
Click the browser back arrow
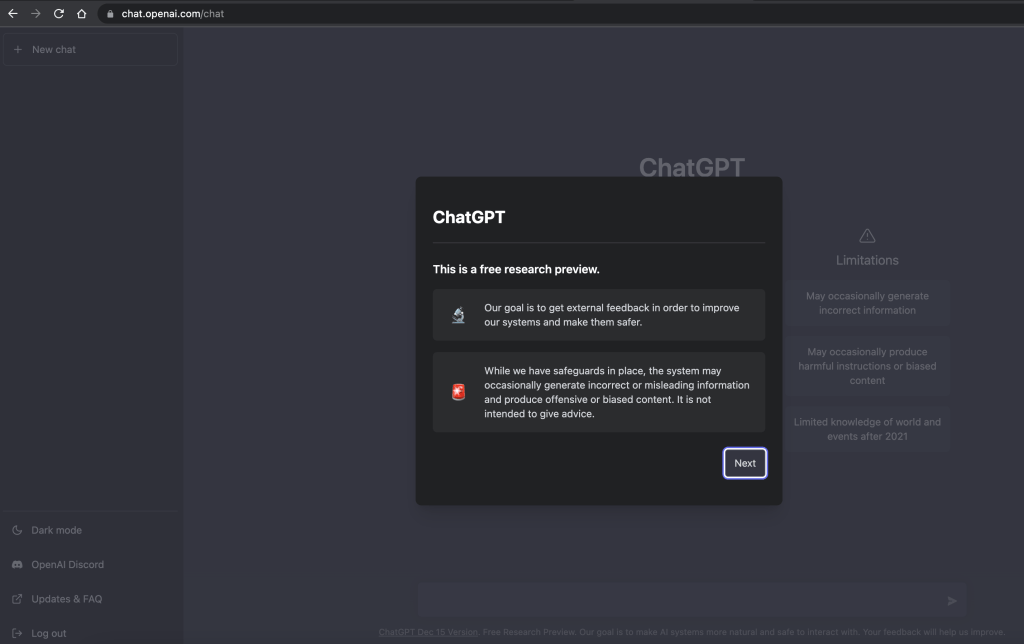pos(13,14)
